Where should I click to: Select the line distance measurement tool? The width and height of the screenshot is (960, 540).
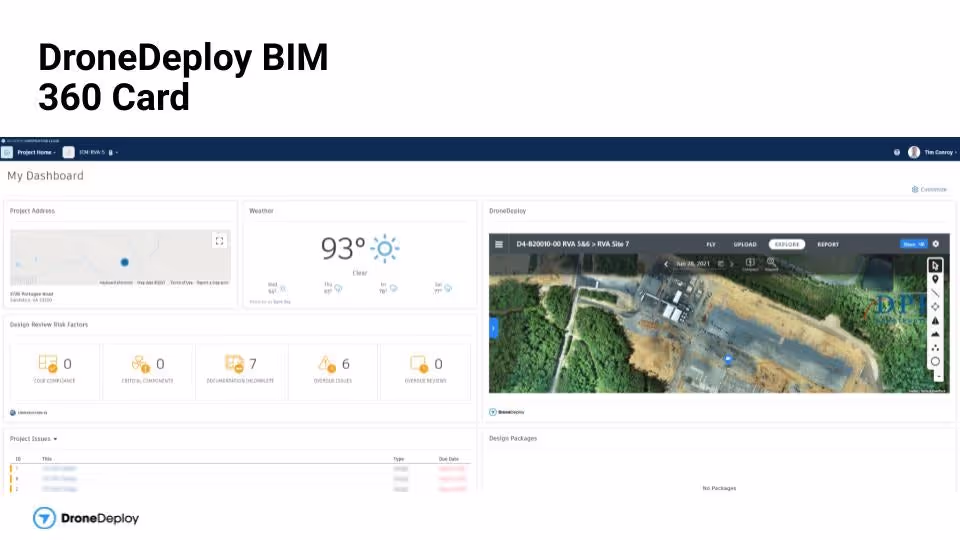[x=935, y=293]
